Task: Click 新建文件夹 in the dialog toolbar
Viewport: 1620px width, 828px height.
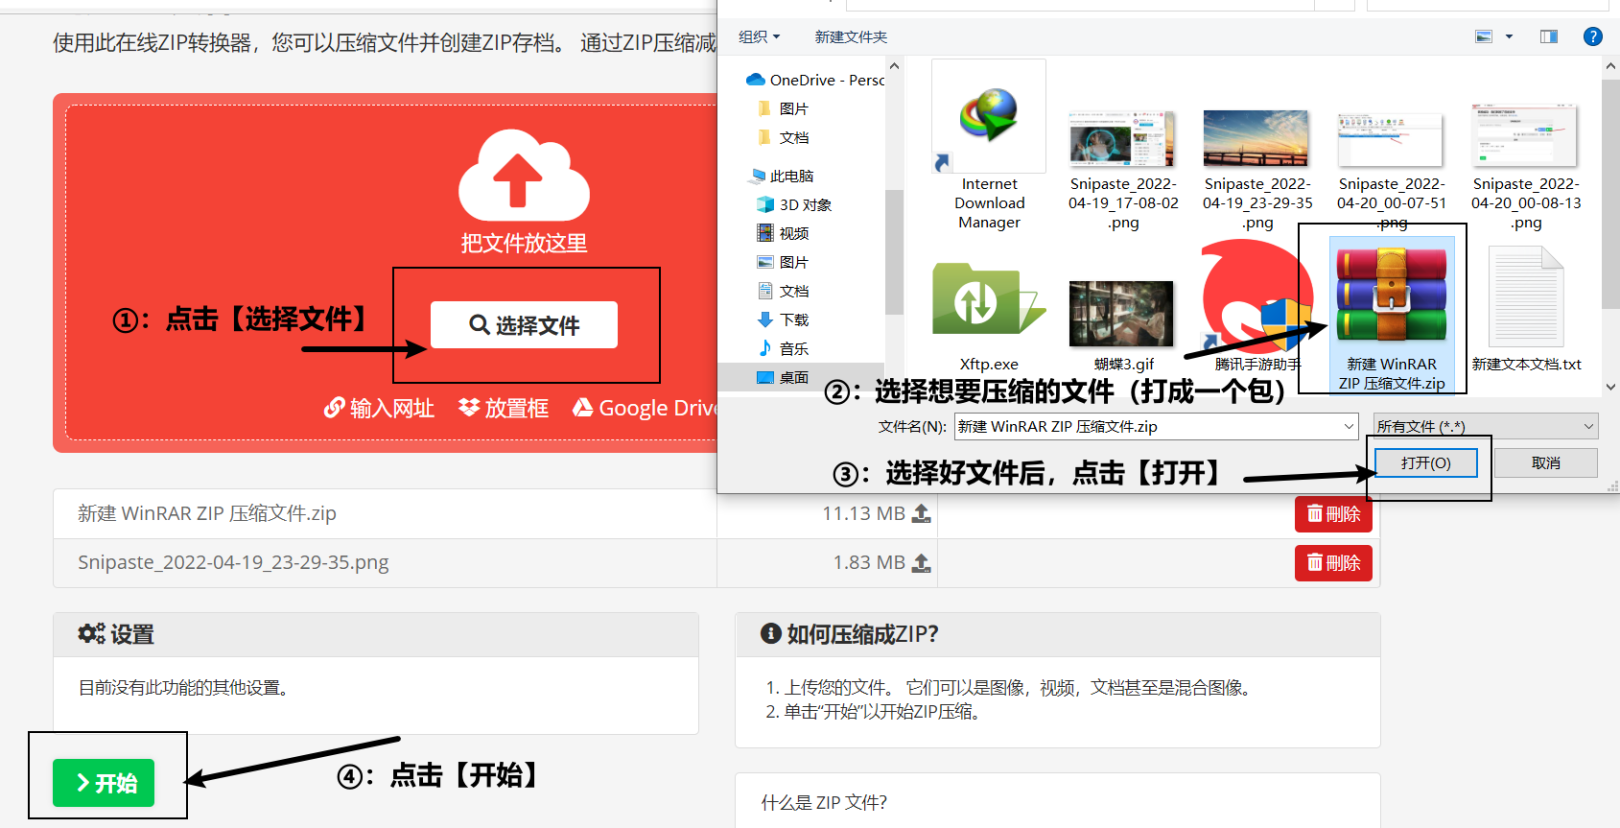Action: [850, 37]
